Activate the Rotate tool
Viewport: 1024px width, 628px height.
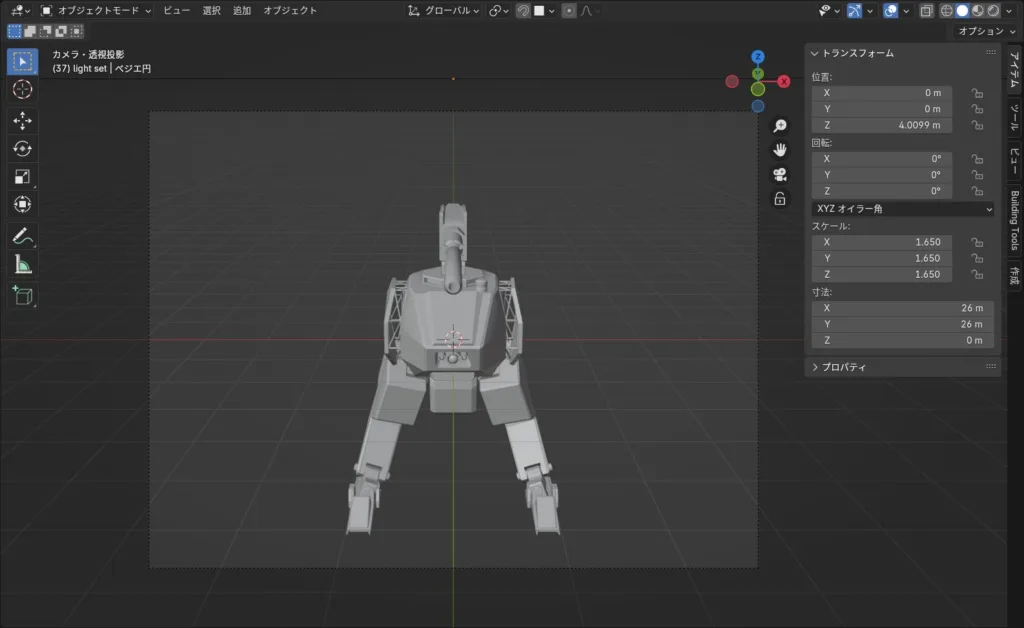22,149
